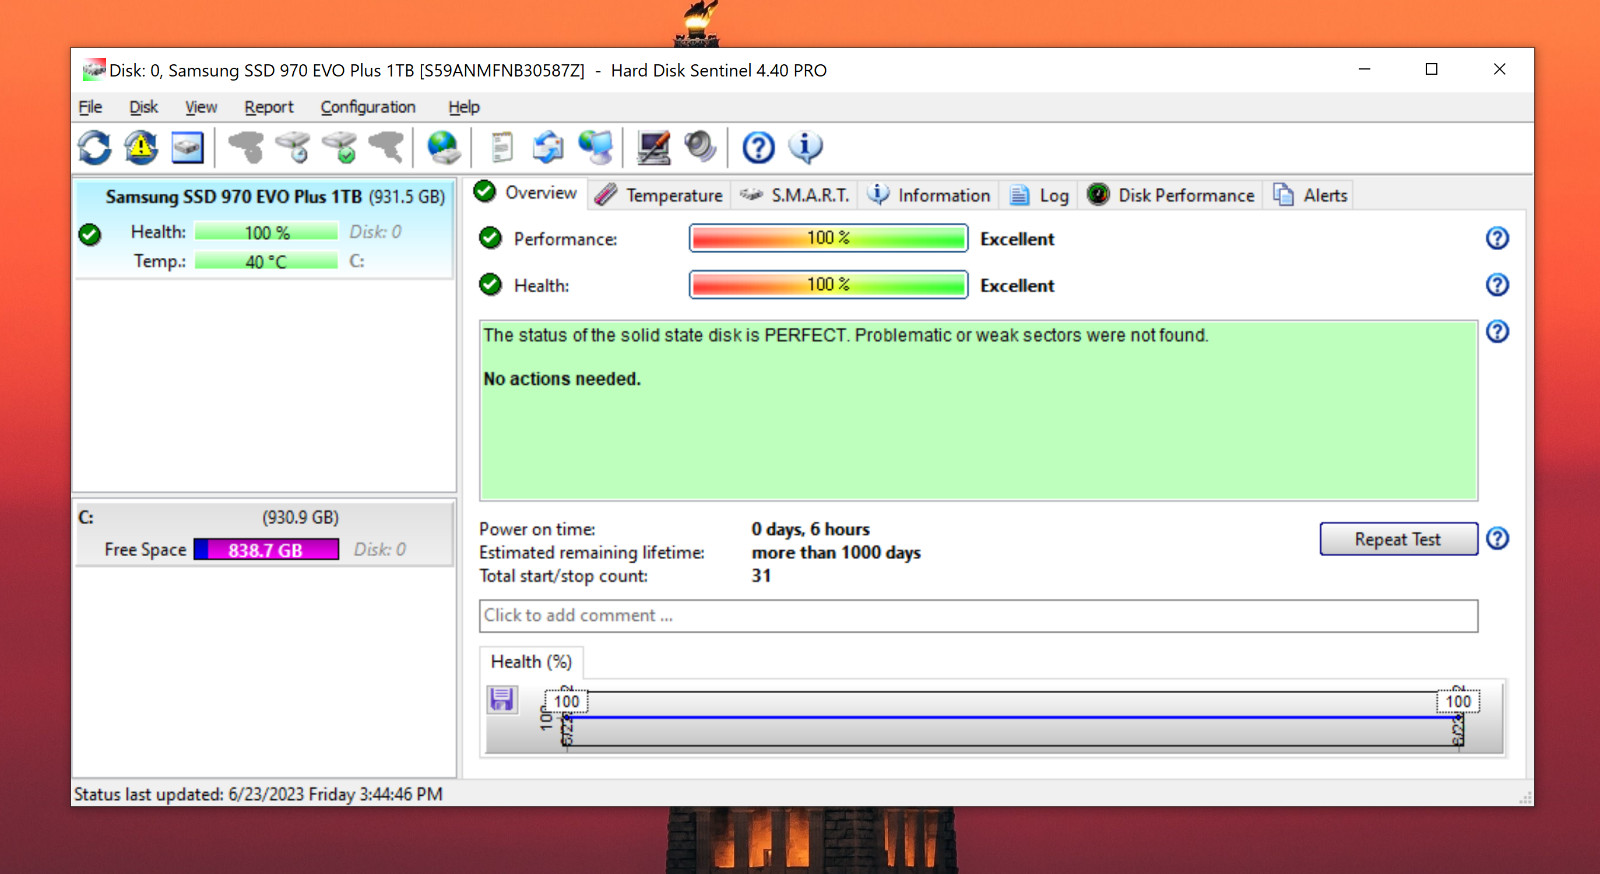Click the '0 days, 6 hours' power-on value
Viewport: 1600px width, 874px height.
coord(811,529)
